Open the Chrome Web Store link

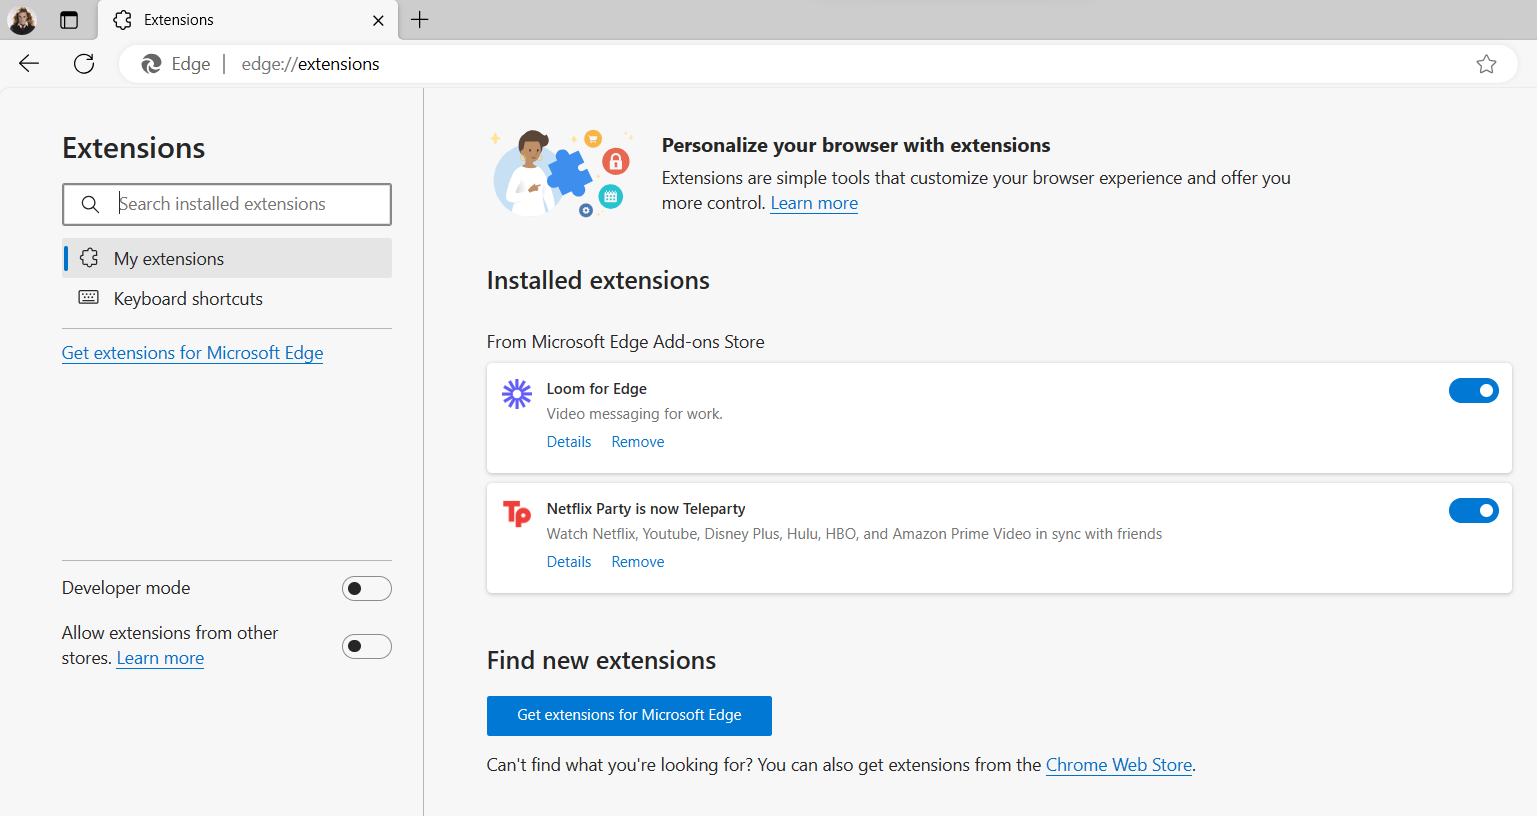1119,765
